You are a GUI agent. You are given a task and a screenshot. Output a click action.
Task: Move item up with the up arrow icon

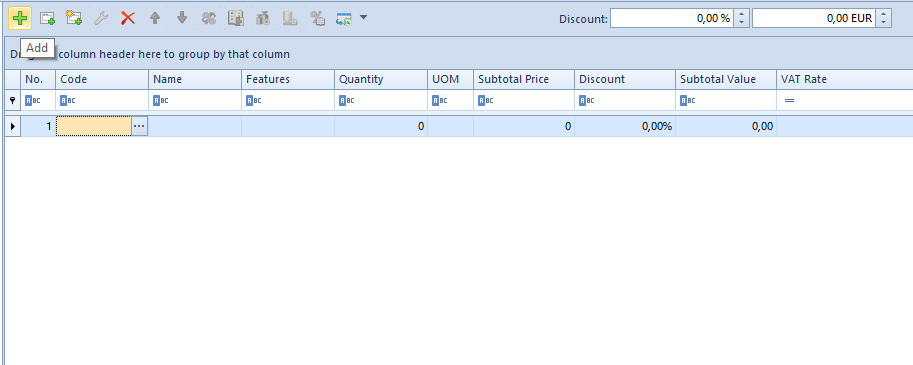155,19
